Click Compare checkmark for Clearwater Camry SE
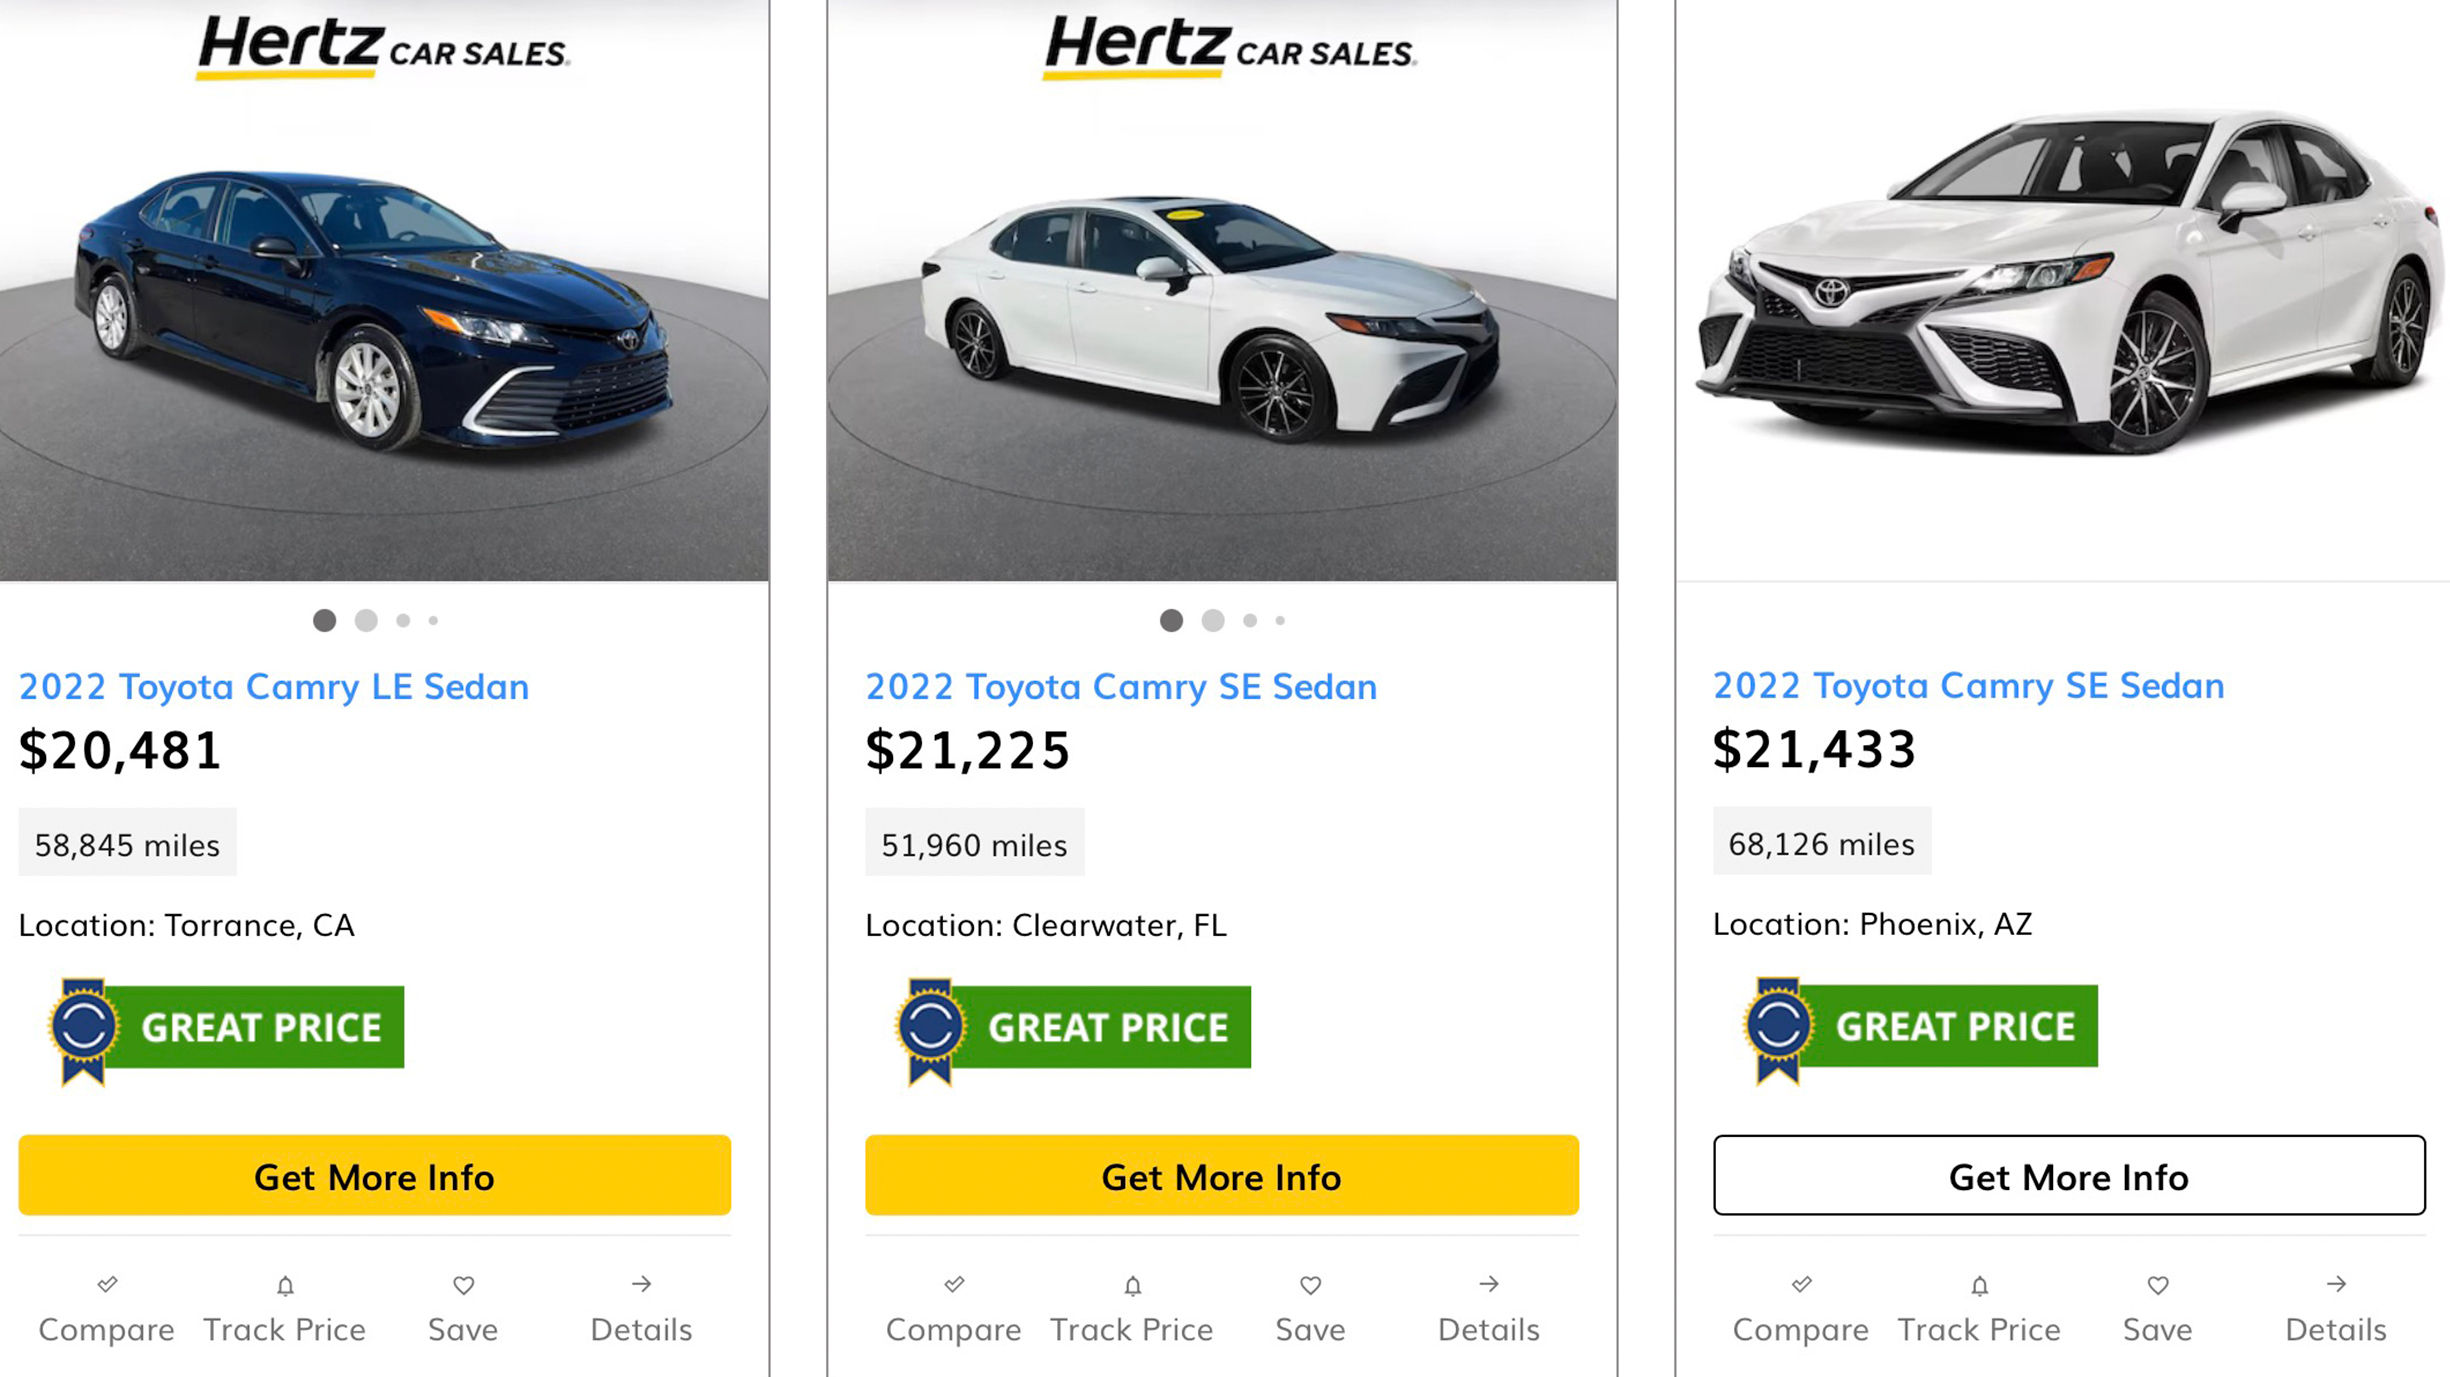This screenshot has width=2450, height=1377. [954, 1285]
